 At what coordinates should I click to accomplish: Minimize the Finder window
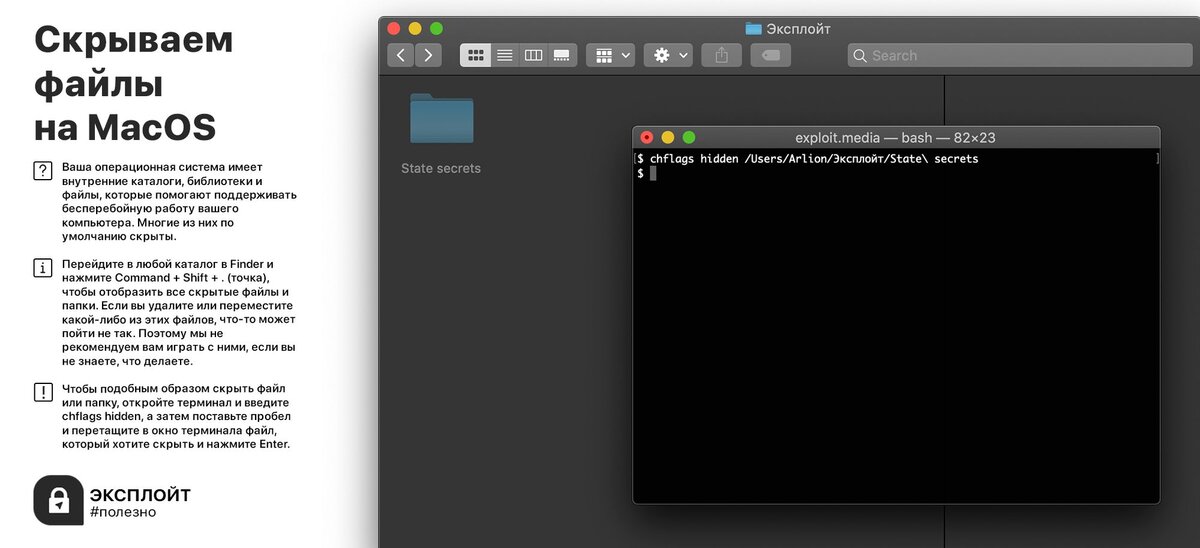point(415,28)
